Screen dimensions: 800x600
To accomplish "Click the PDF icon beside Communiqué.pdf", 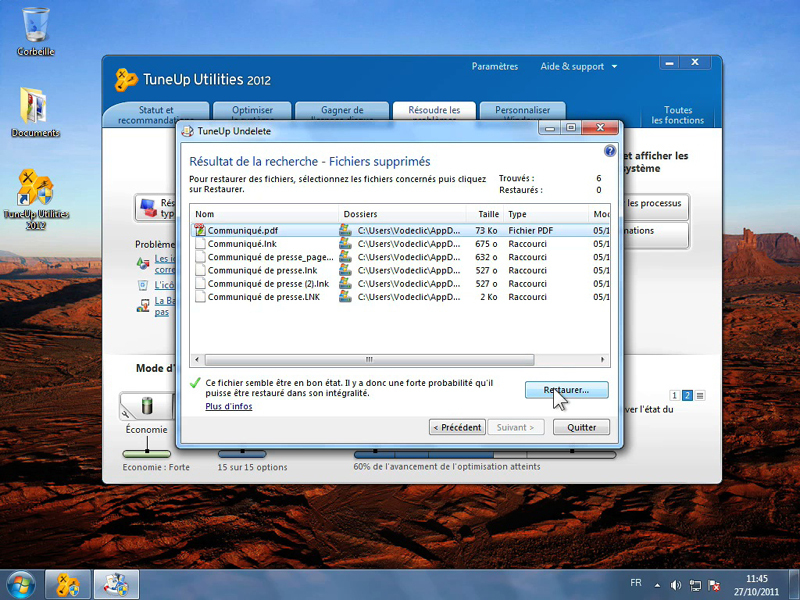I will click(x=199, y=231).
